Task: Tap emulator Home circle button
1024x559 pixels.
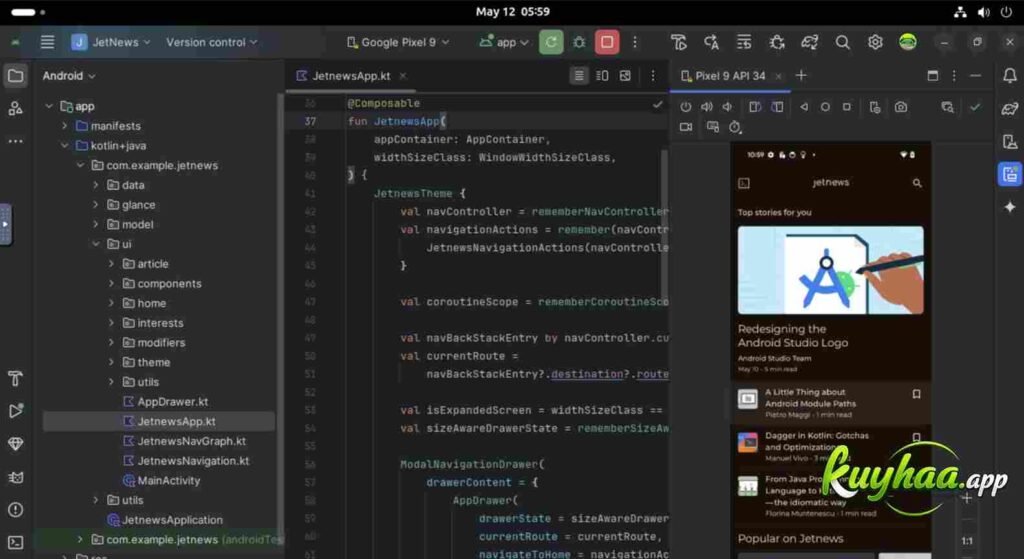Action: pyautogui.click(x=825, y=107)
